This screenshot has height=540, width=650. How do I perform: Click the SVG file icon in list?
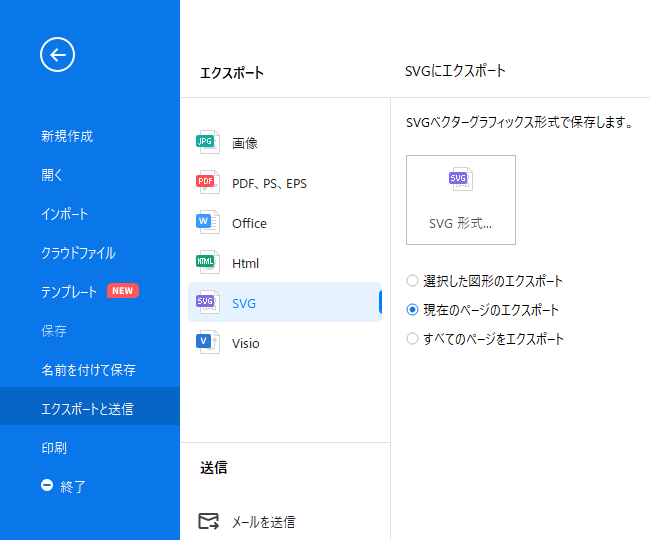coord(207,302)
